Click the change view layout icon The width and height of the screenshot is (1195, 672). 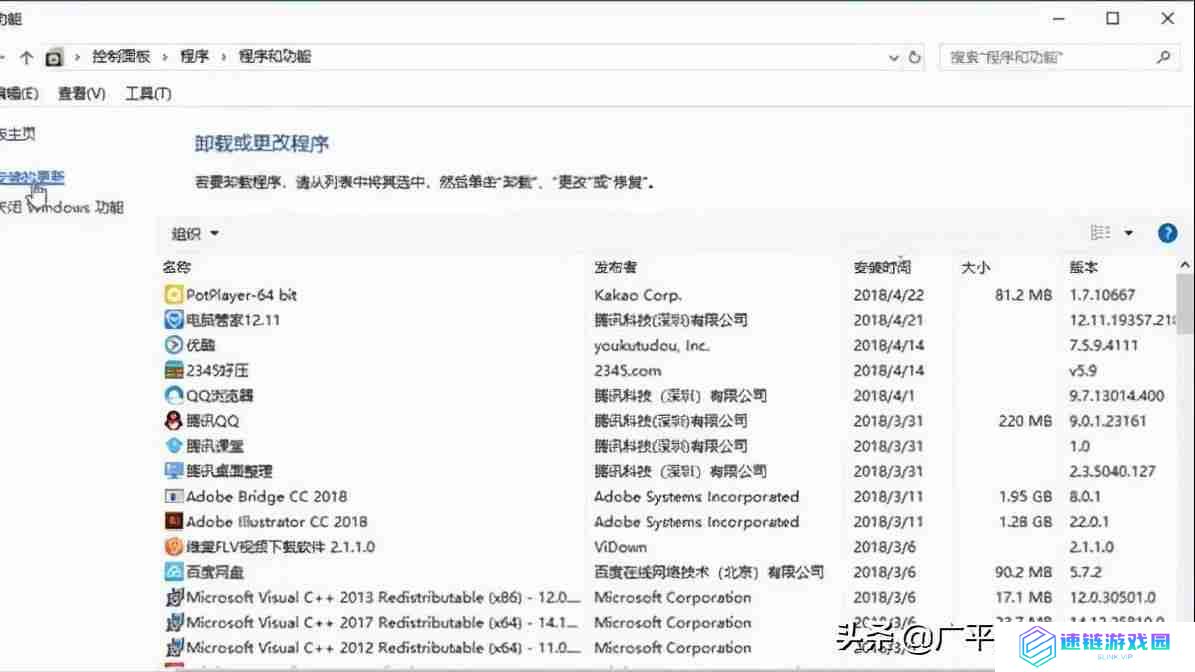coord(1100,233)
